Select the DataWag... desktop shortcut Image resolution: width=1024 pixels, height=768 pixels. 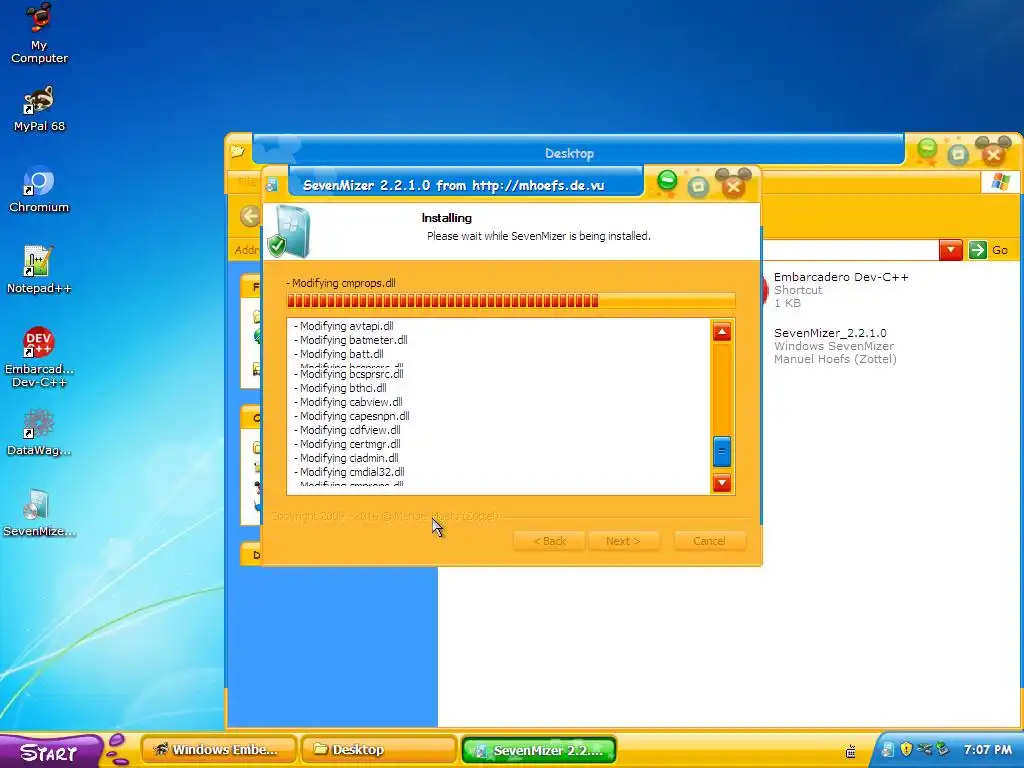point(39,432)
